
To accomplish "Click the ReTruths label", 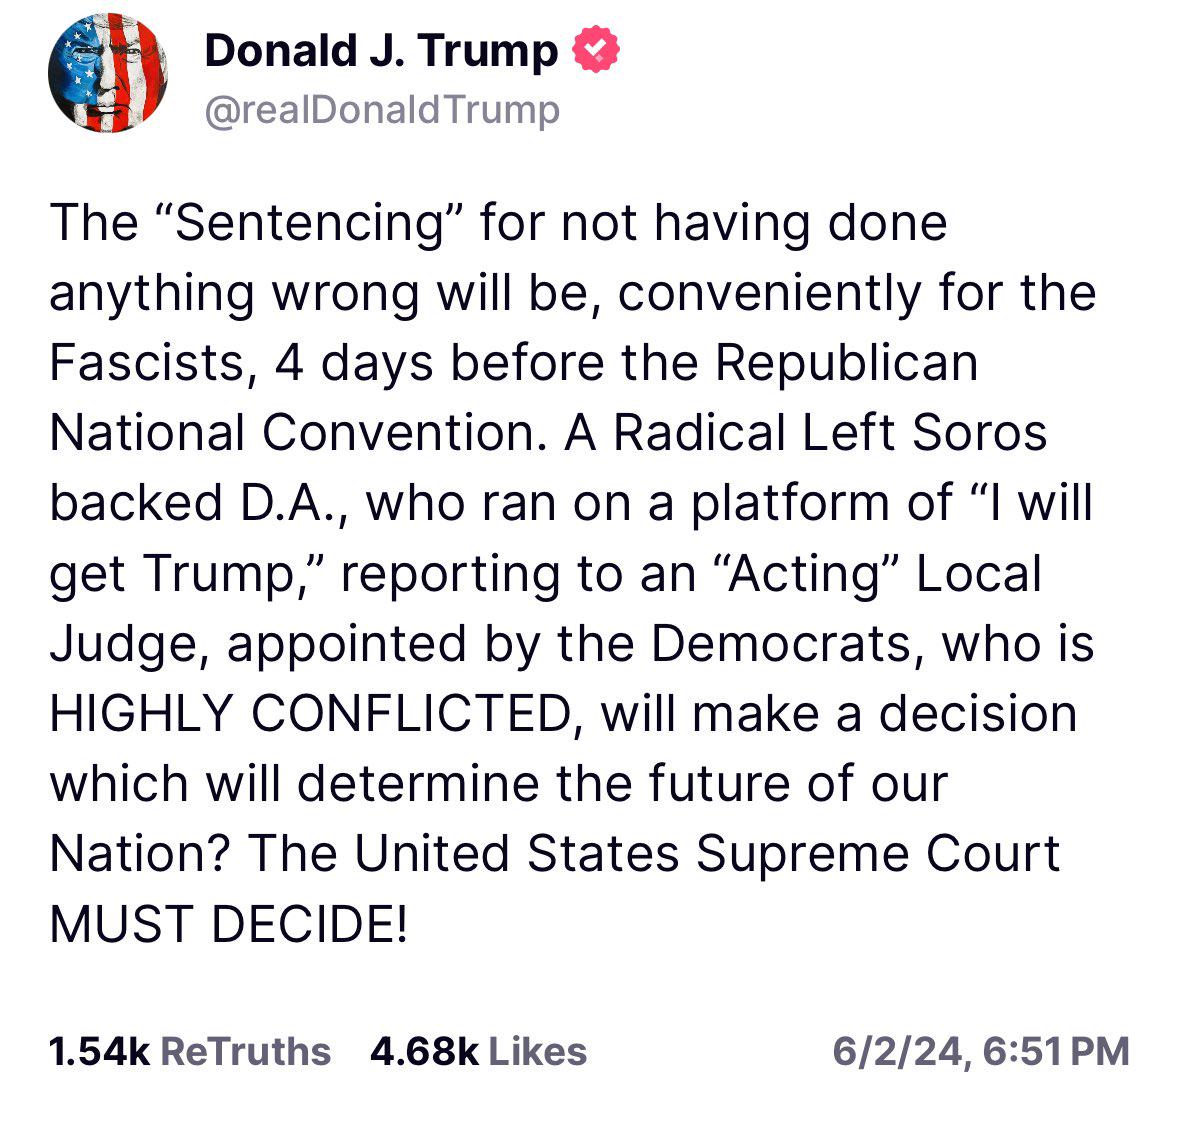I will (246, 1051).
